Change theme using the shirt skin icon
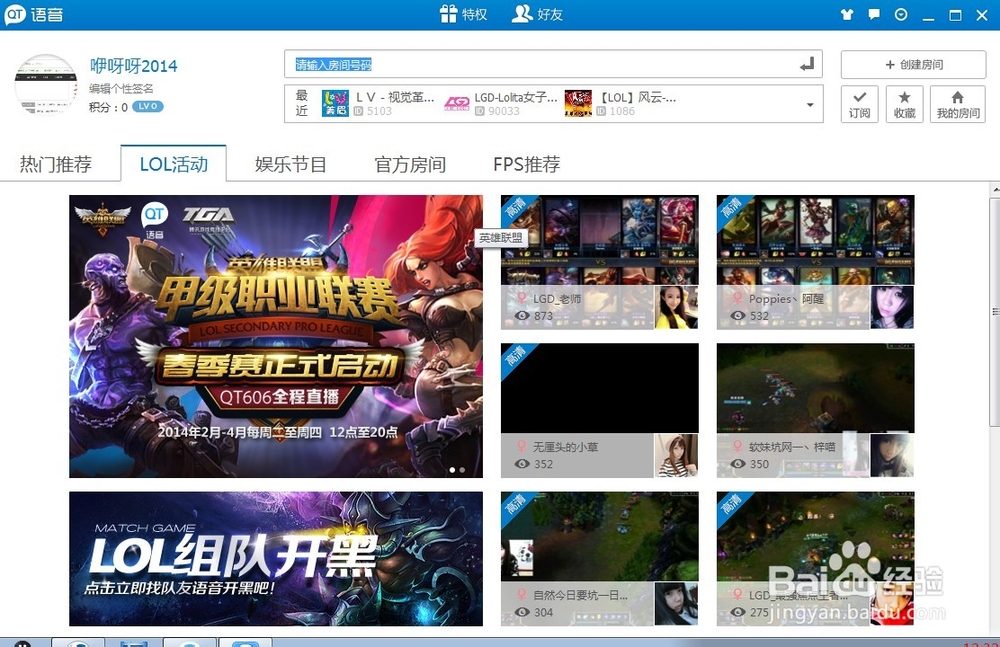This screenshot has height=647, width=1000. 846,14
